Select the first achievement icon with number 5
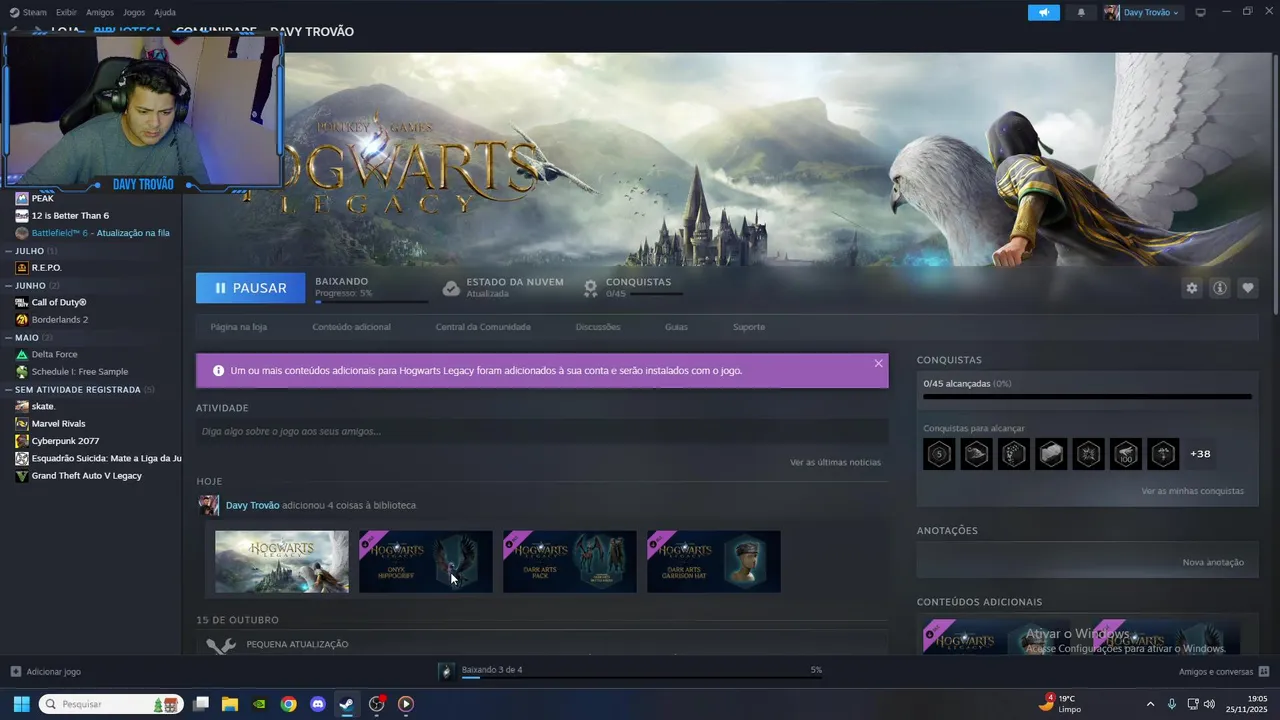This screenshot has width=1280, height=720. pos(939,454)
